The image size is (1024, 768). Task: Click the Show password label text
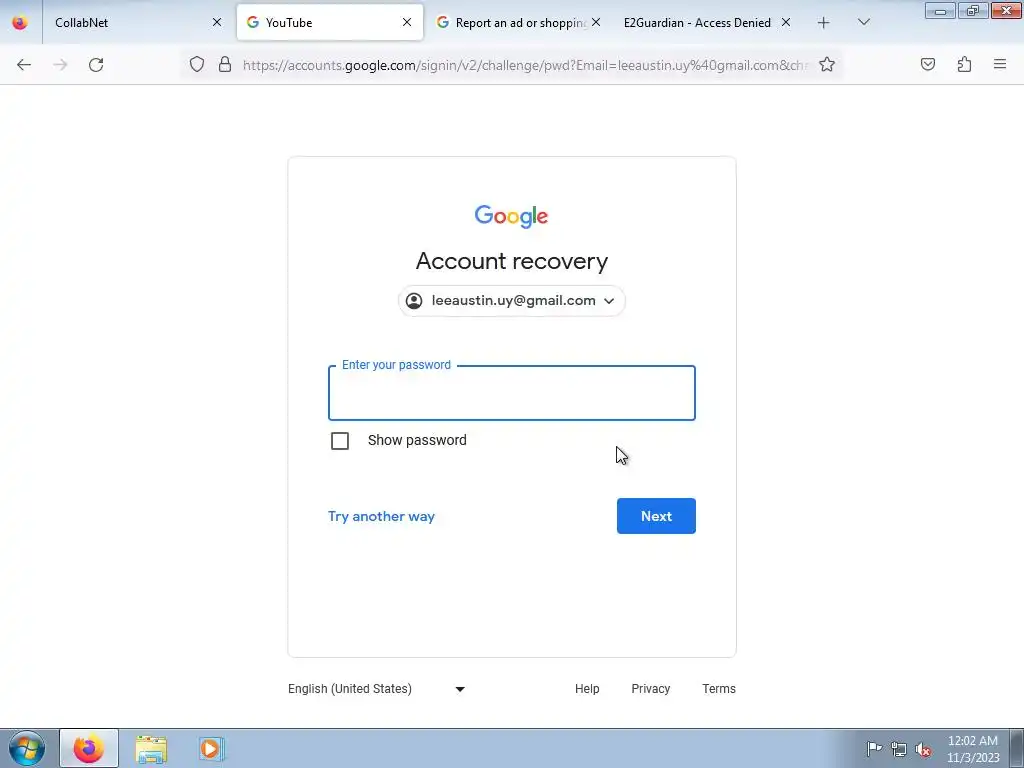417,440
